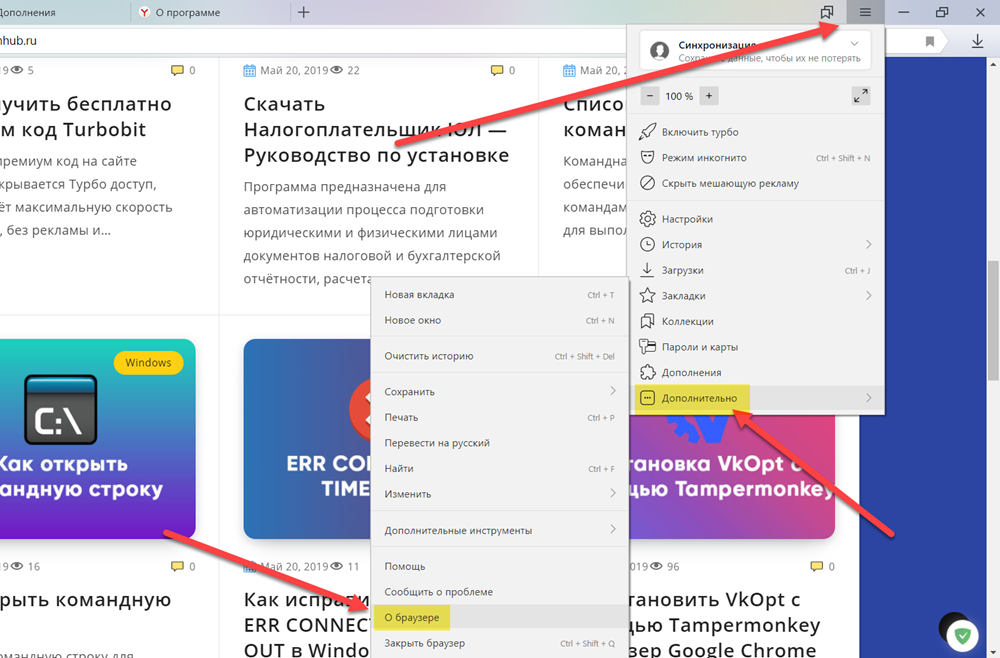Increase zoom with the plus button

(709, 96)
